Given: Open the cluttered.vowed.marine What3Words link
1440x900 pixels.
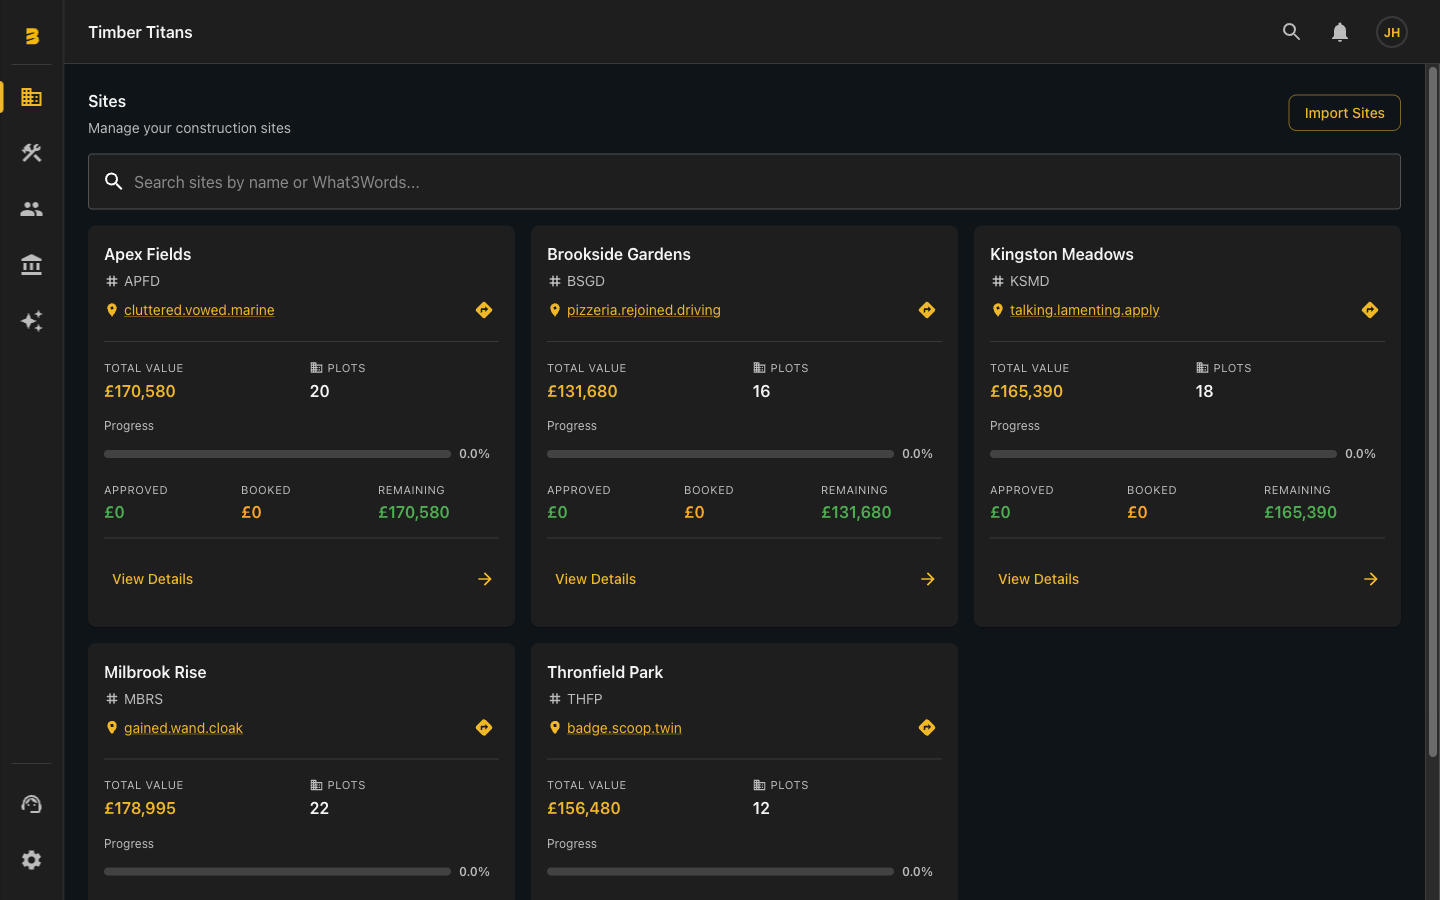Looking at the screenshot, I should pyautogui.click(x=198, y=310).
